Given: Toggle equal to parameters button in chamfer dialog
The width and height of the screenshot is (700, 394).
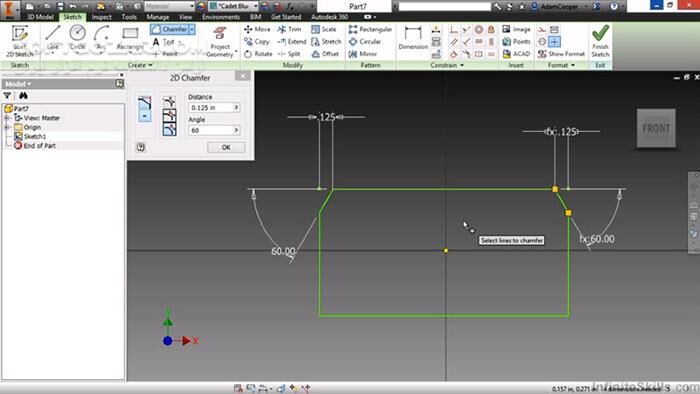Looking at the screenshot, I should coord(144,116).
